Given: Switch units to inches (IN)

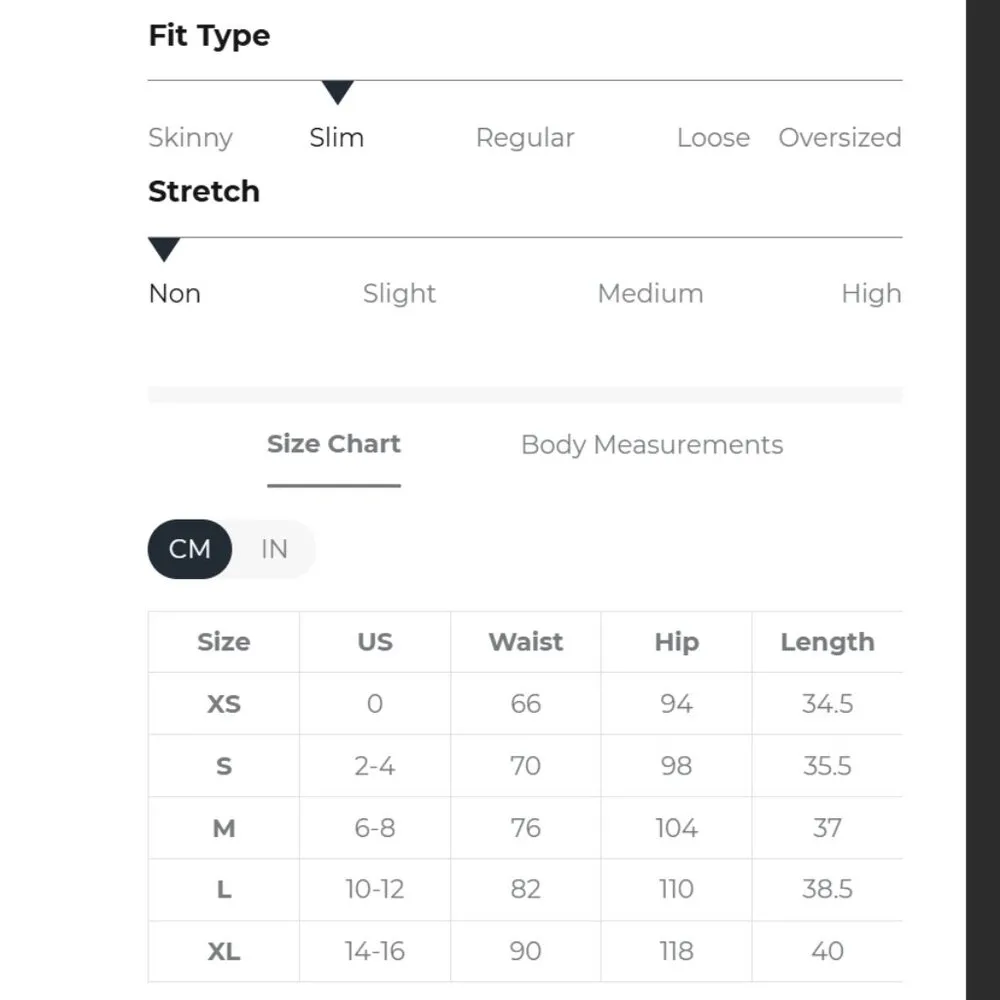Looking at the screenshot, I should [x=274, y=549].
